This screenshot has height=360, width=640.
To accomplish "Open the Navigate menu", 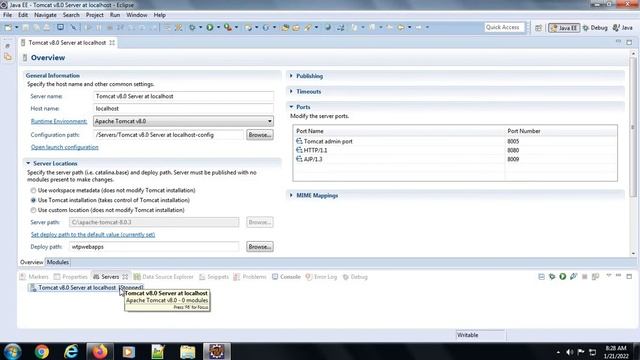I will point(45,15).
